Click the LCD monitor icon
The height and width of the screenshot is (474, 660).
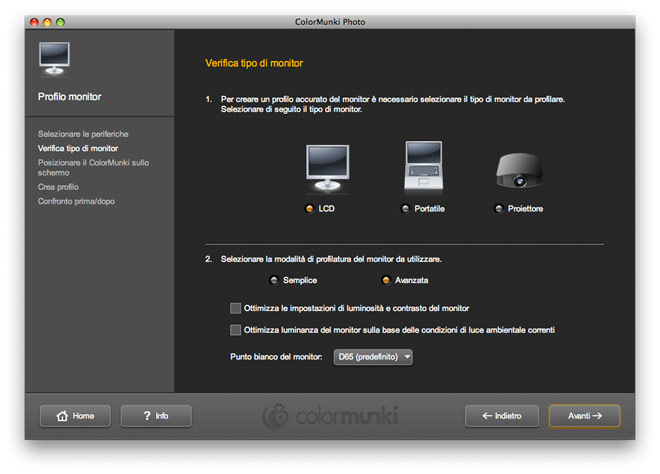(x=327, y=169)
